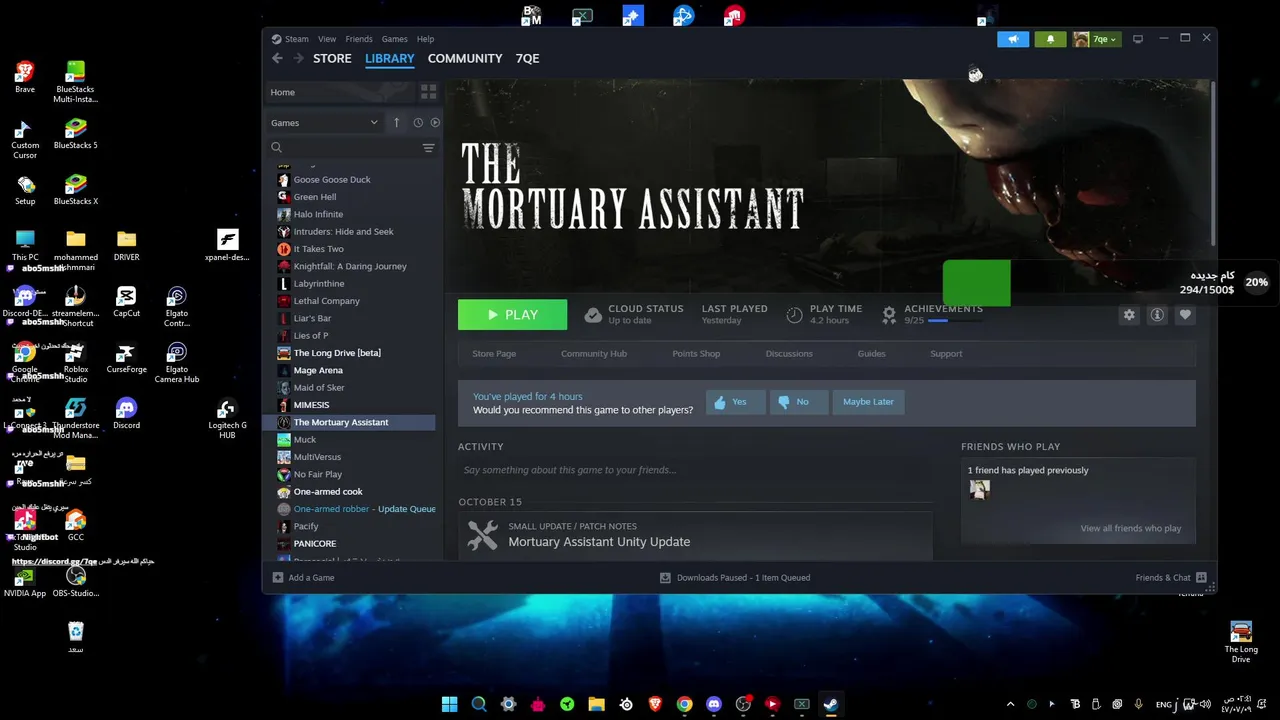Open the Community Hub link

click(594, 354)
